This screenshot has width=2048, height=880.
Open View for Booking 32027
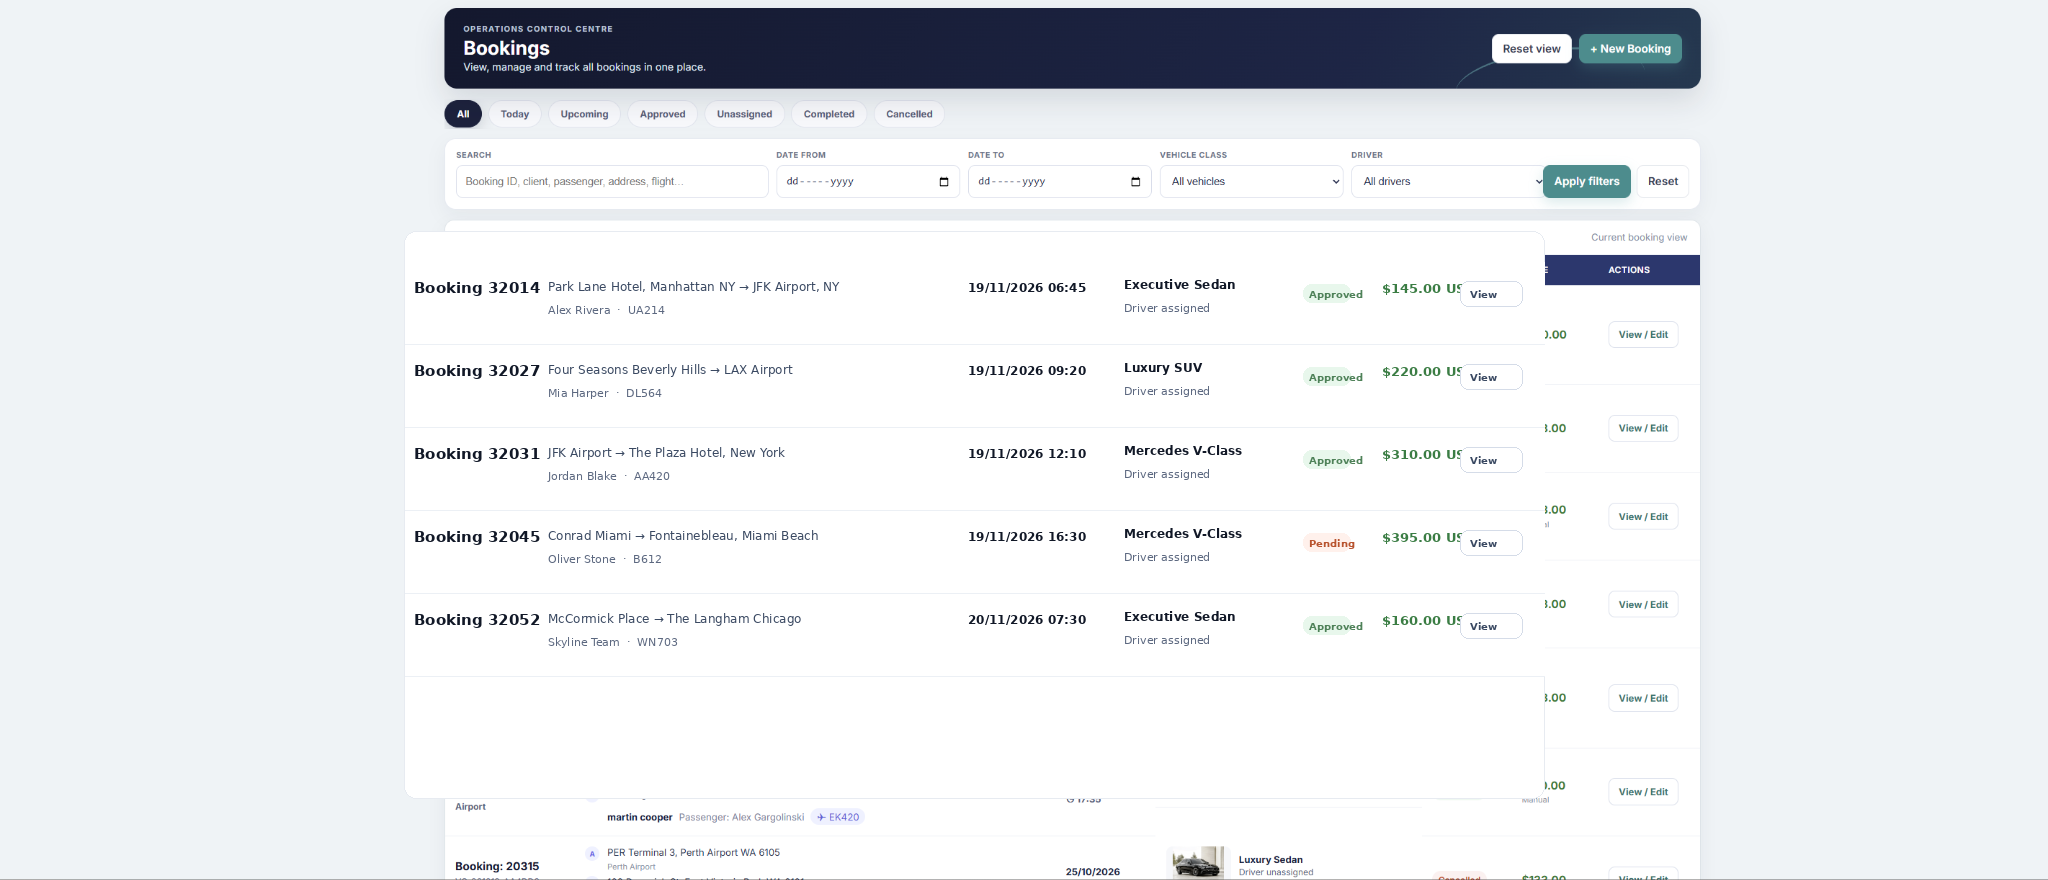1491,377
